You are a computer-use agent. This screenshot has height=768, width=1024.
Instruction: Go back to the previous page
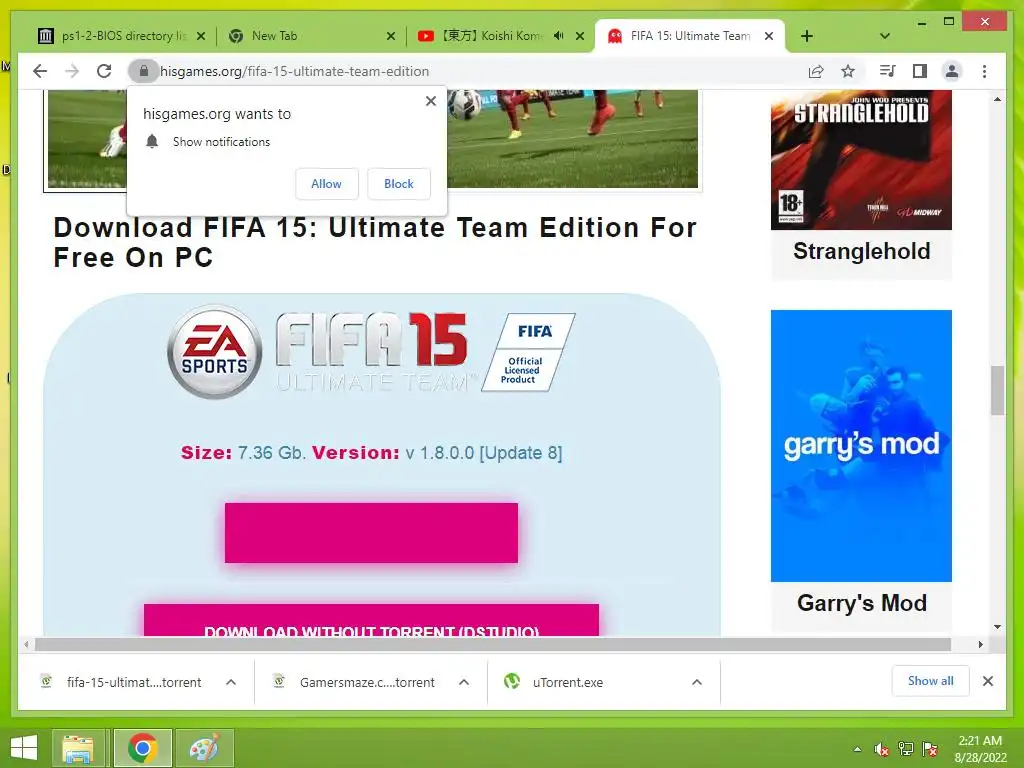click(x=40, y=71)
